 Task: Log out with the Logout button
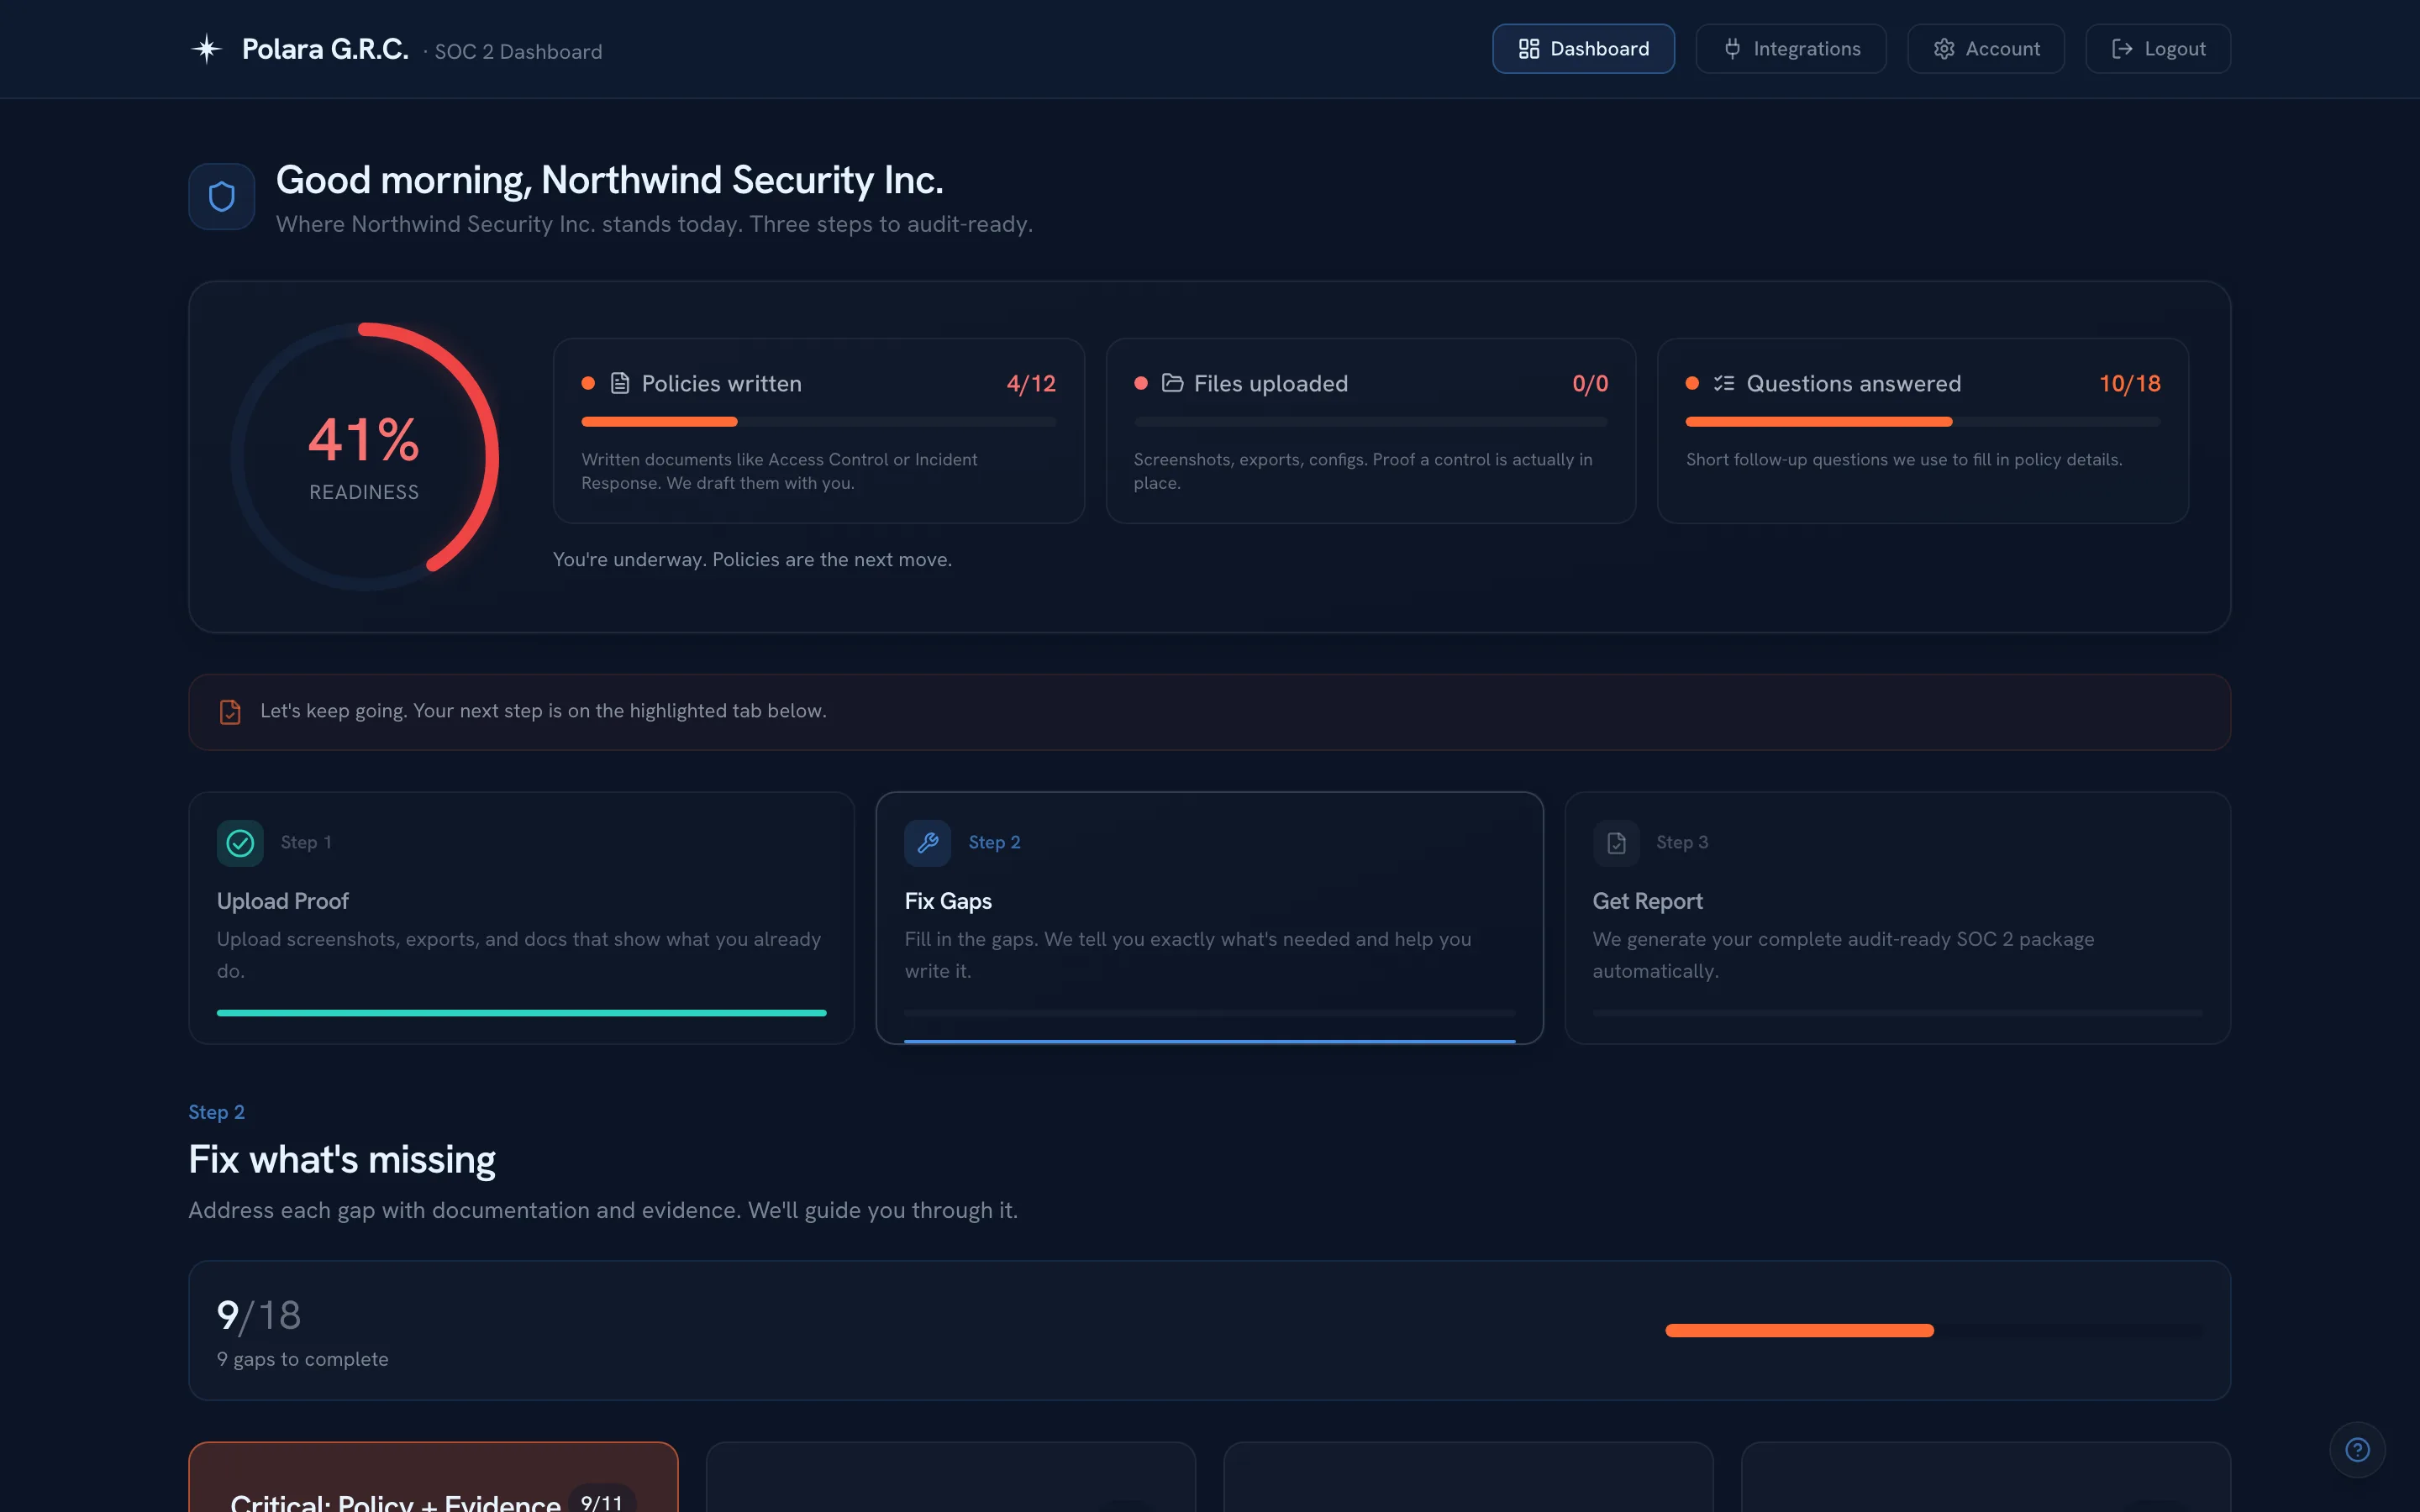[2157, 49]
